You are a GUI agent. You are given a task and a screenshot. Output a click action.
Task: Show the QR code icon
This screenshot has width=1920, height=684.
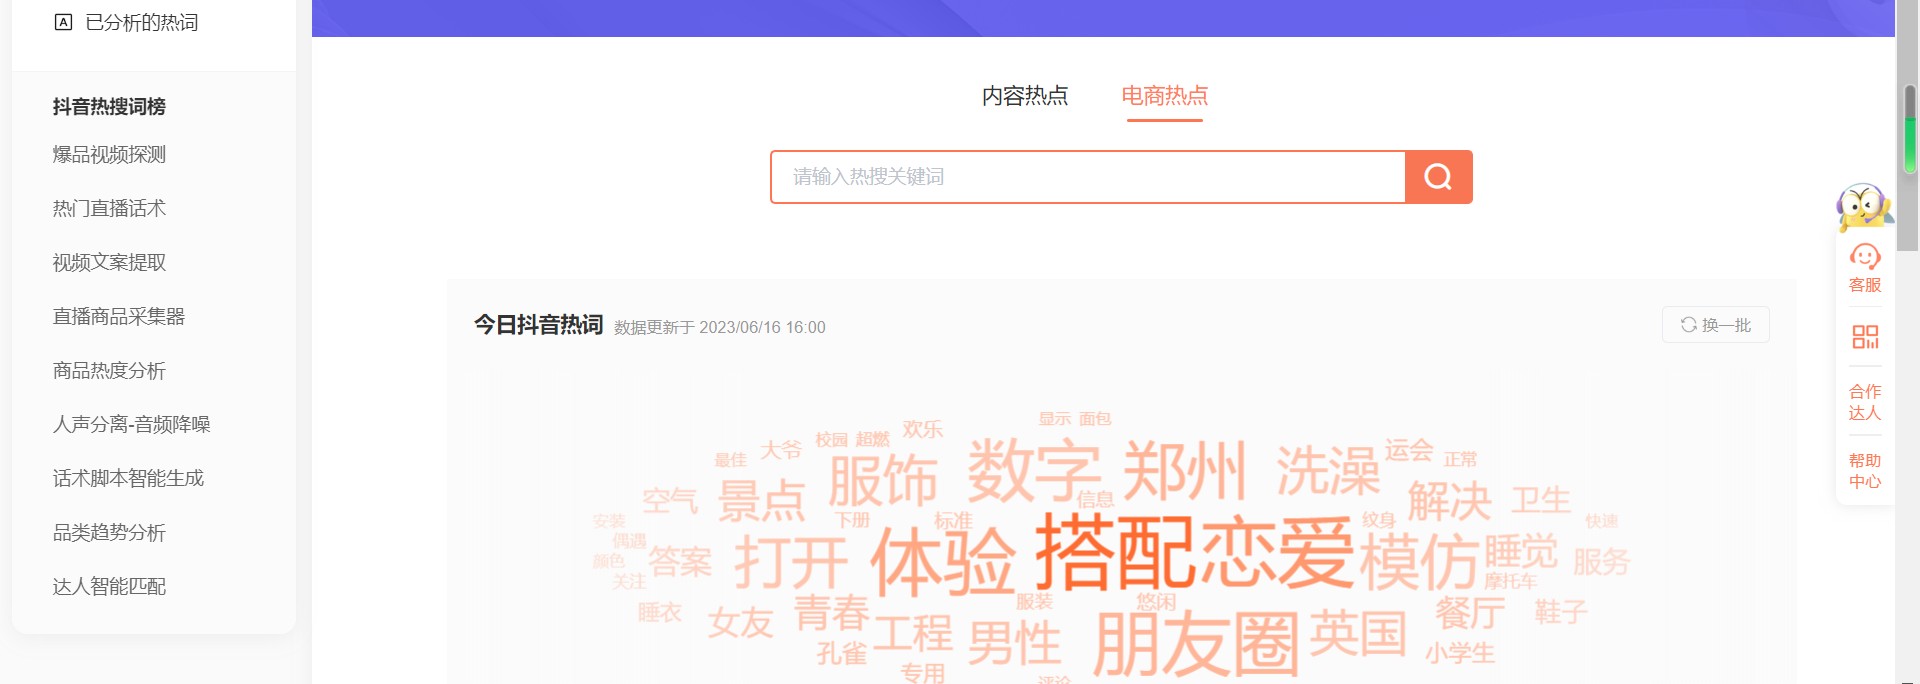tap(1865, 337)
